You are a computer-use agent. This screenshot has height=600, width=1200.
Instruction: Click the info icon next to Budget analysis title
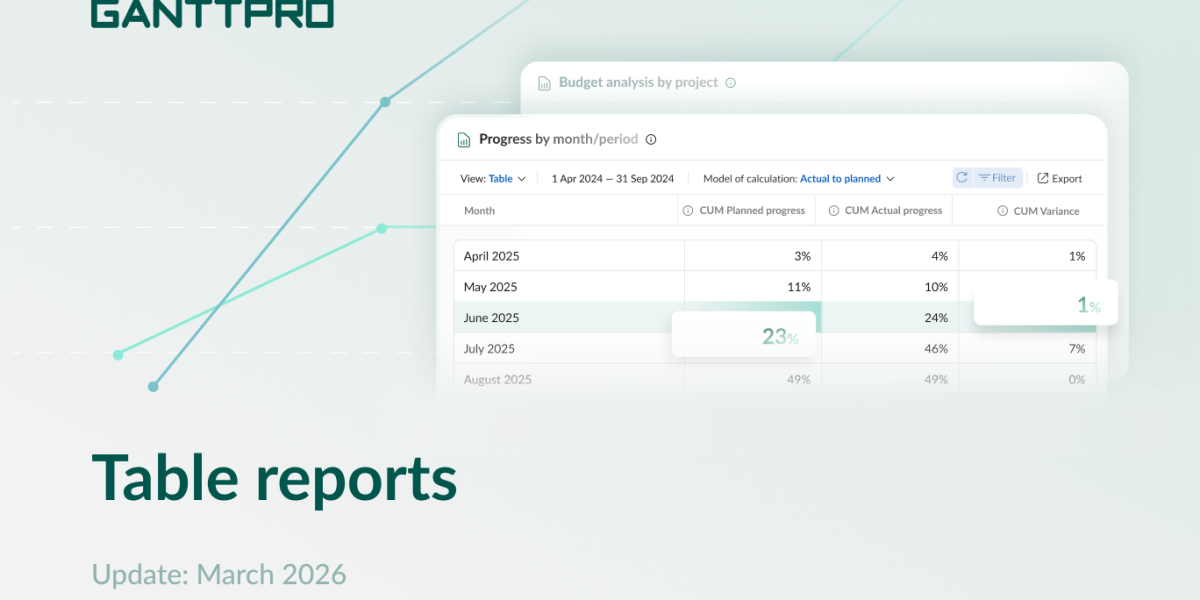tap(731, 82)
